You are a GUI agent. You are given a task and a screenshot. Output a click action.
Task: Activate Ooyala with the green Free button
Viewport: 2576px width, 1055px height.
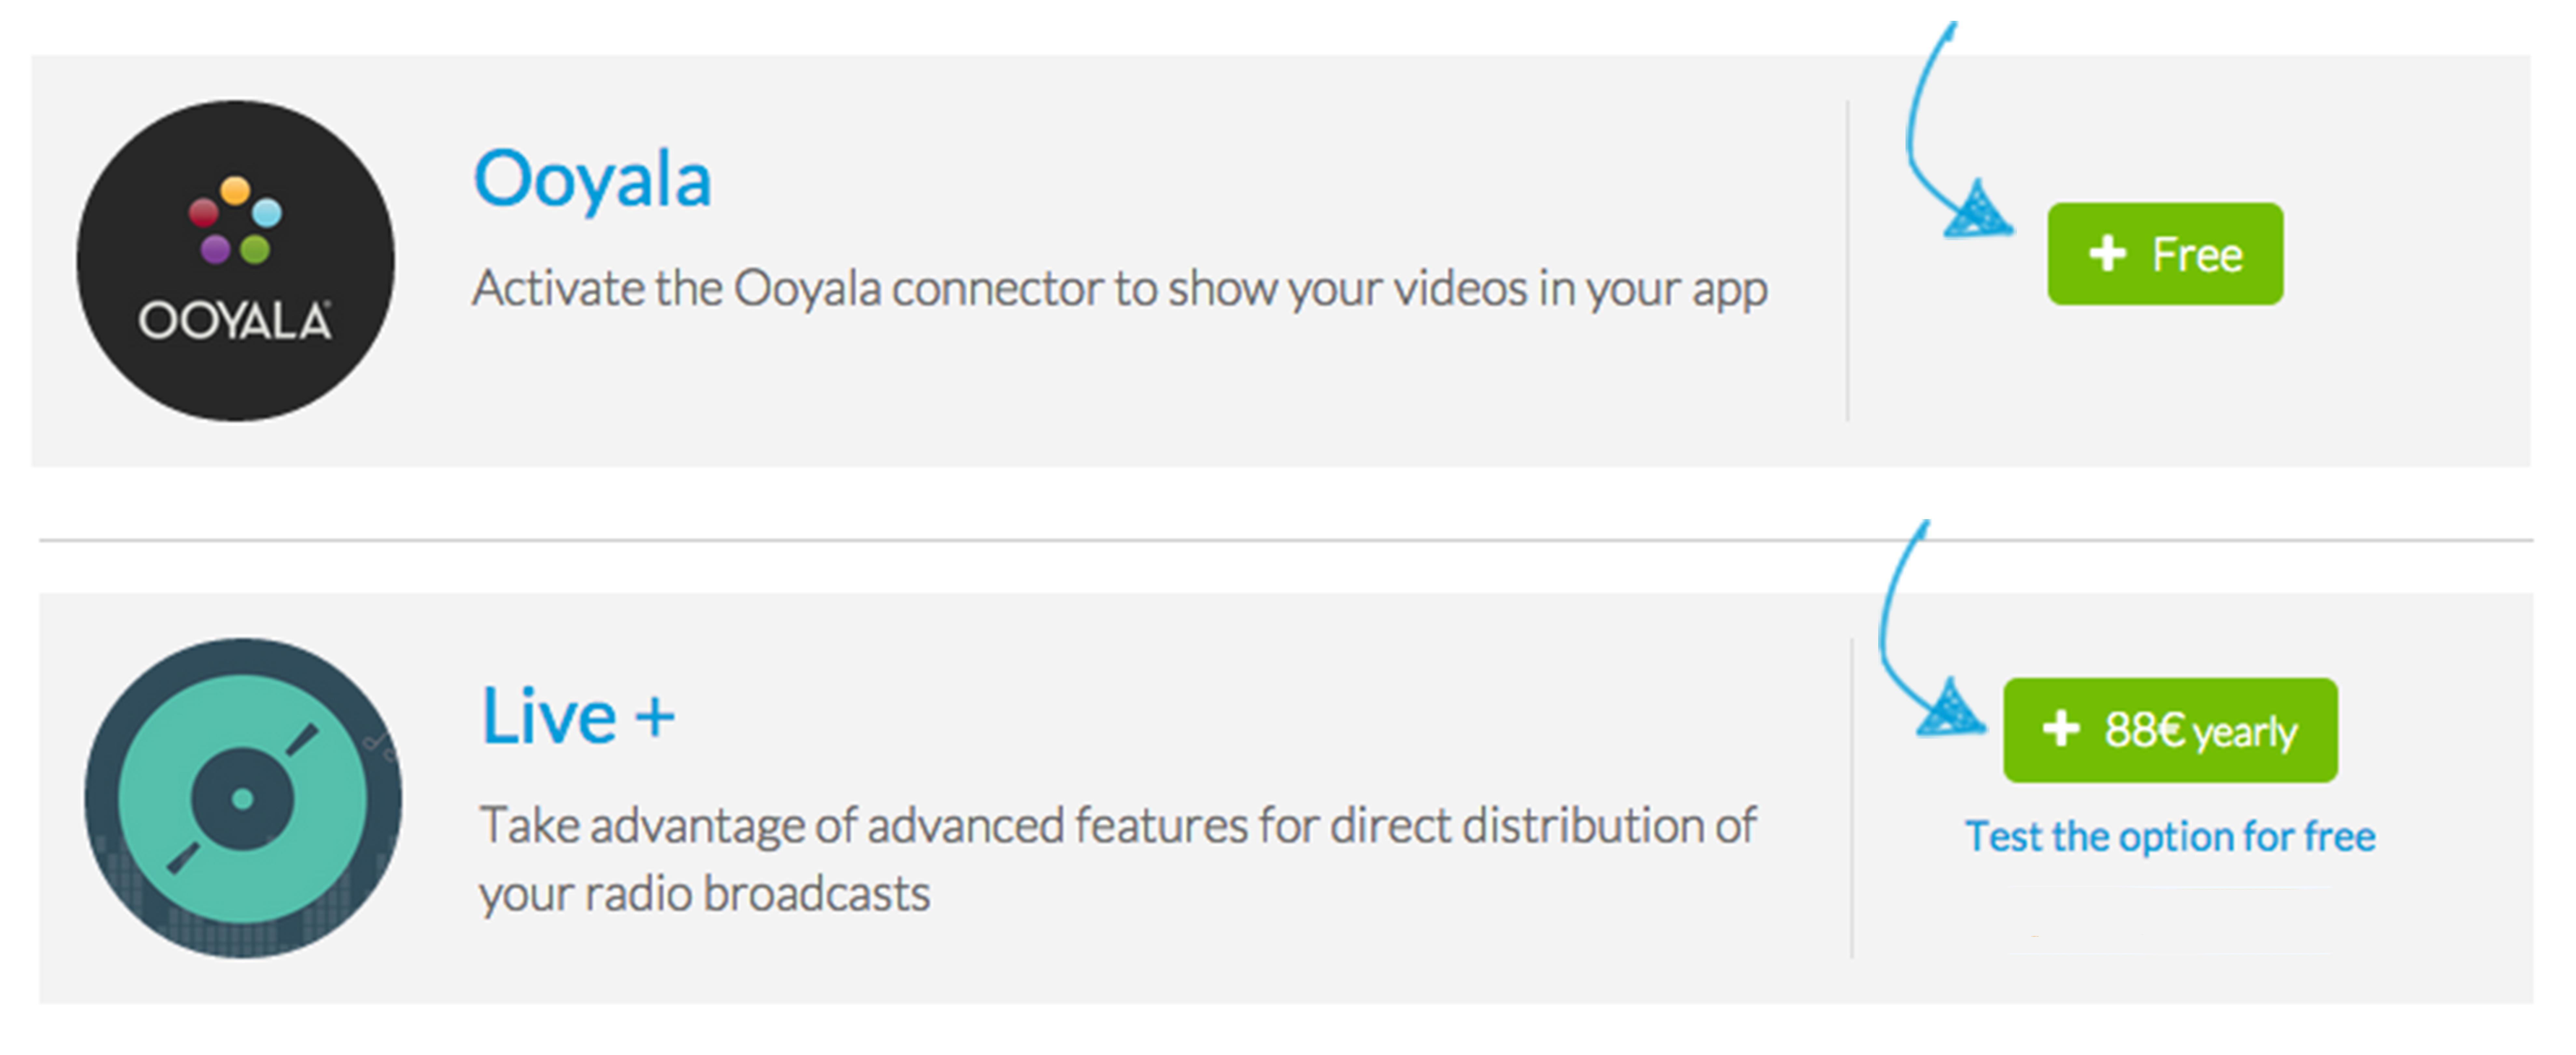pyautogui.click(x=2165, y=254)
